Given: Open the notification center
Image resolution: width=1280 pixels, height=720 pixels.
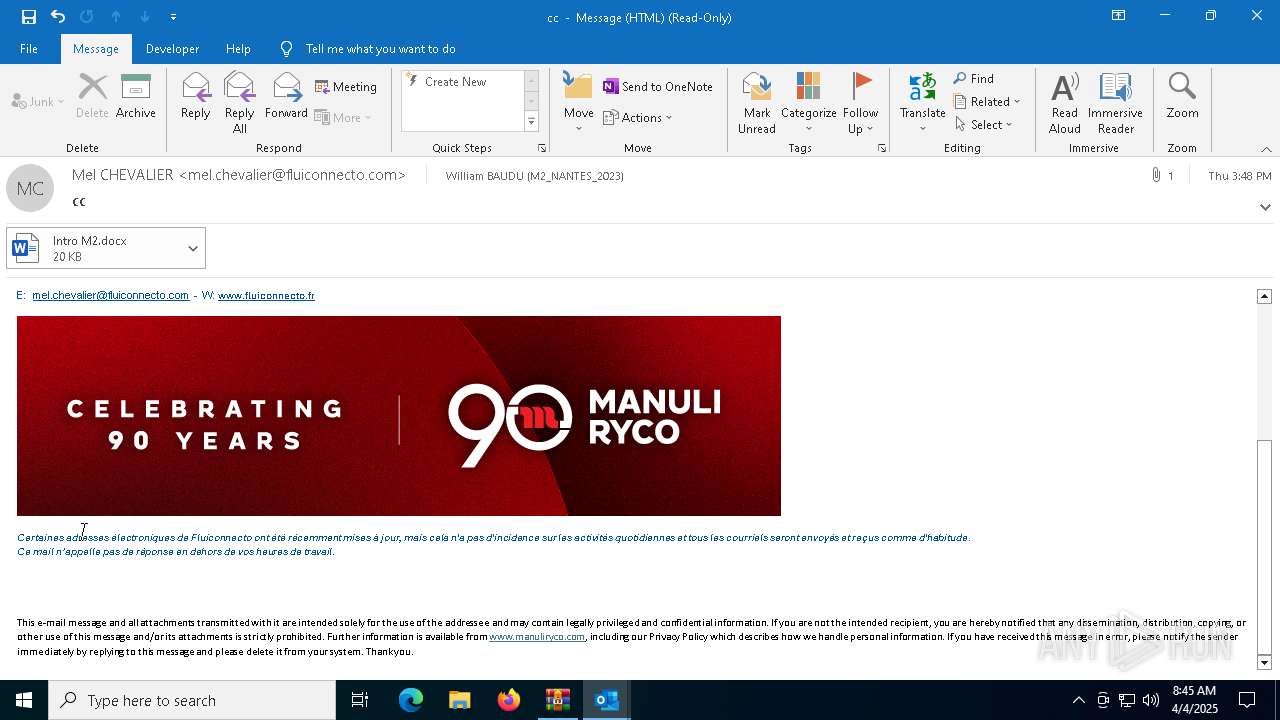Looking at the screenshot, I should pyautogui.click(x=1247, y=700).
